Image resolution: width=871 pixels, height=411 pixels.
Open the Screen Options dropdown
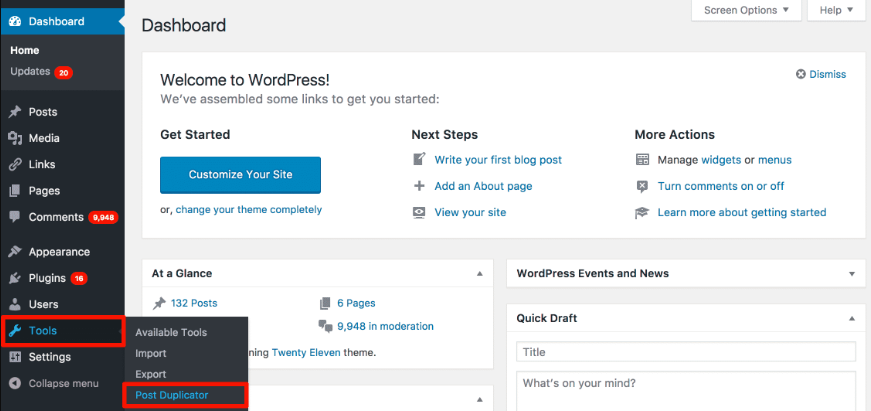point(746,10)
